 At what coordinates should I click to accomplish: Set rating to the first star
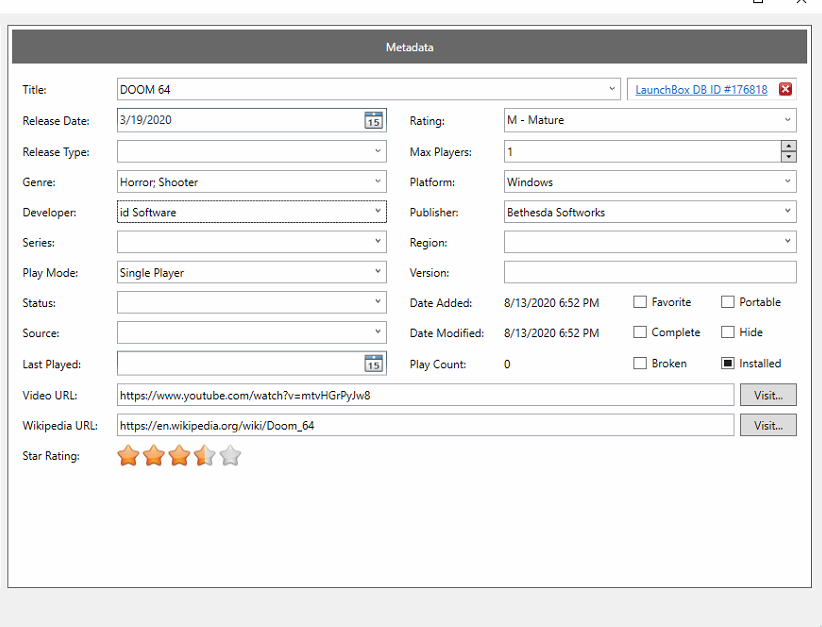tap(128, 456)
